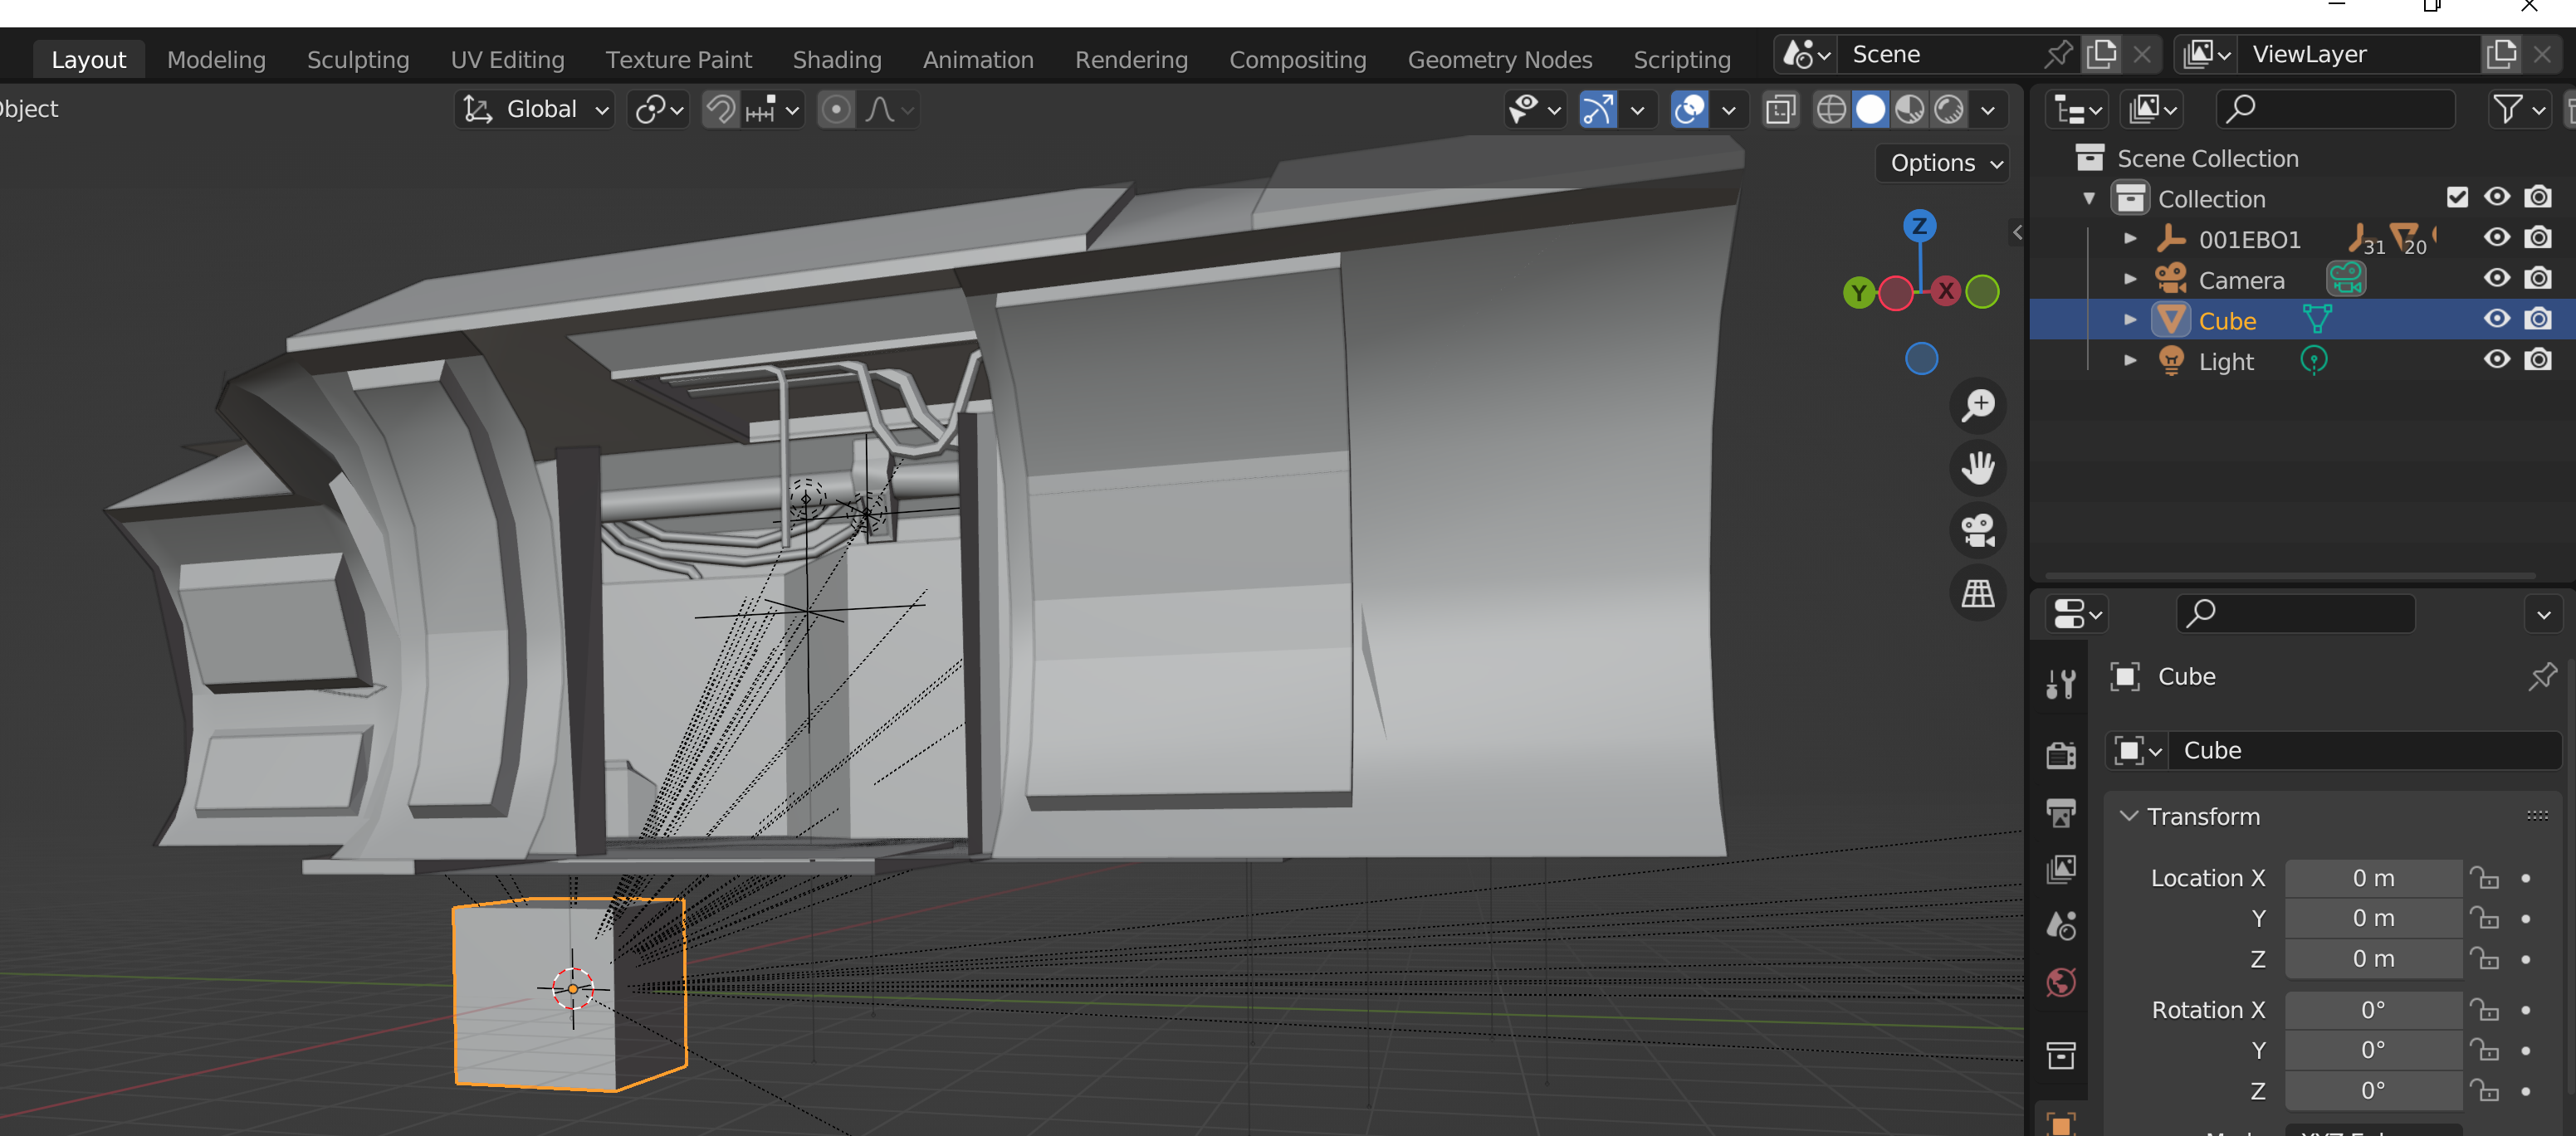
Task: Collapse the Collection tree item
Action: 2089,198
